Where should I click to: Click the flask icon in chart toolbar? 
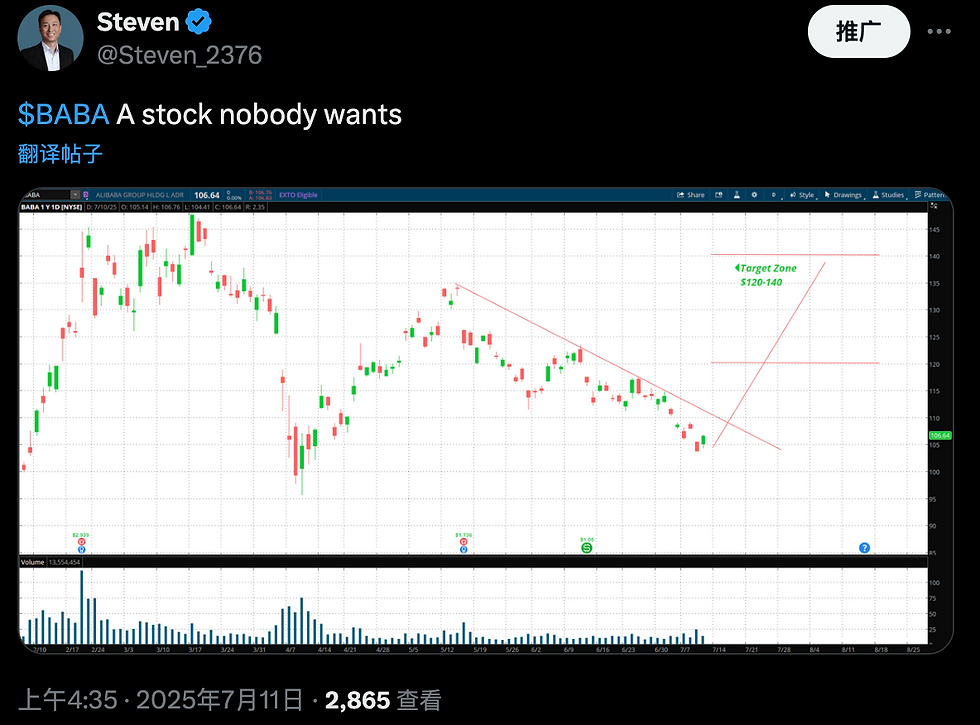coord(737,195)
